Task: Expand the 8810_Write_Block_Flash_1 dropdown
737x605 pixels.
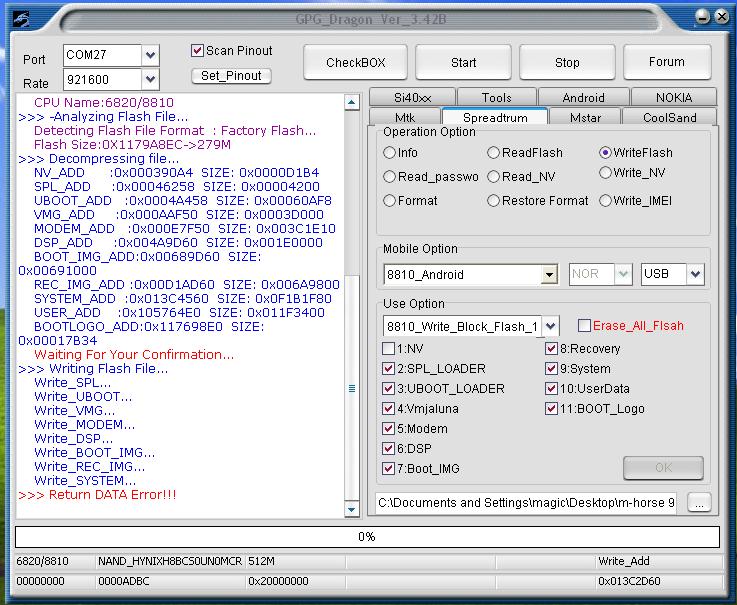Action: (x=550, y=326)
